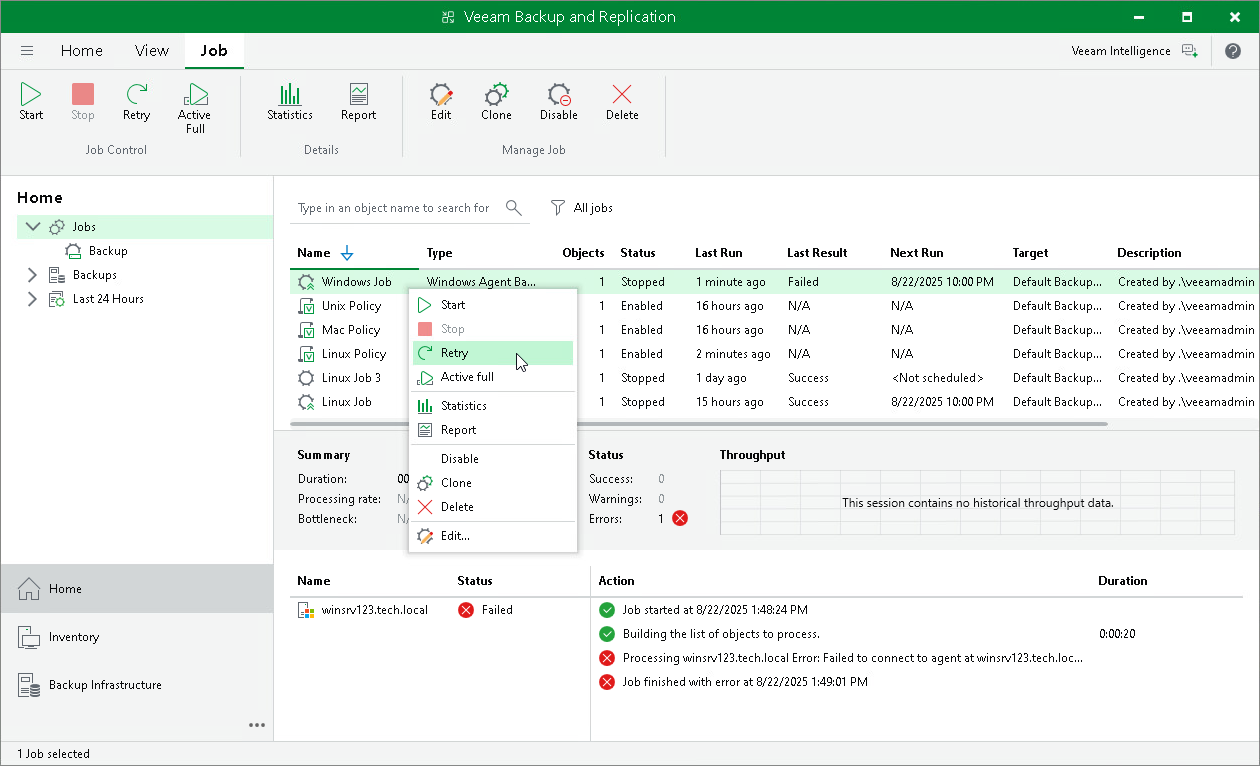Screen dimensions: 1260x766
Task: Choose Retry in the context menu
Action: click(493, 353)
